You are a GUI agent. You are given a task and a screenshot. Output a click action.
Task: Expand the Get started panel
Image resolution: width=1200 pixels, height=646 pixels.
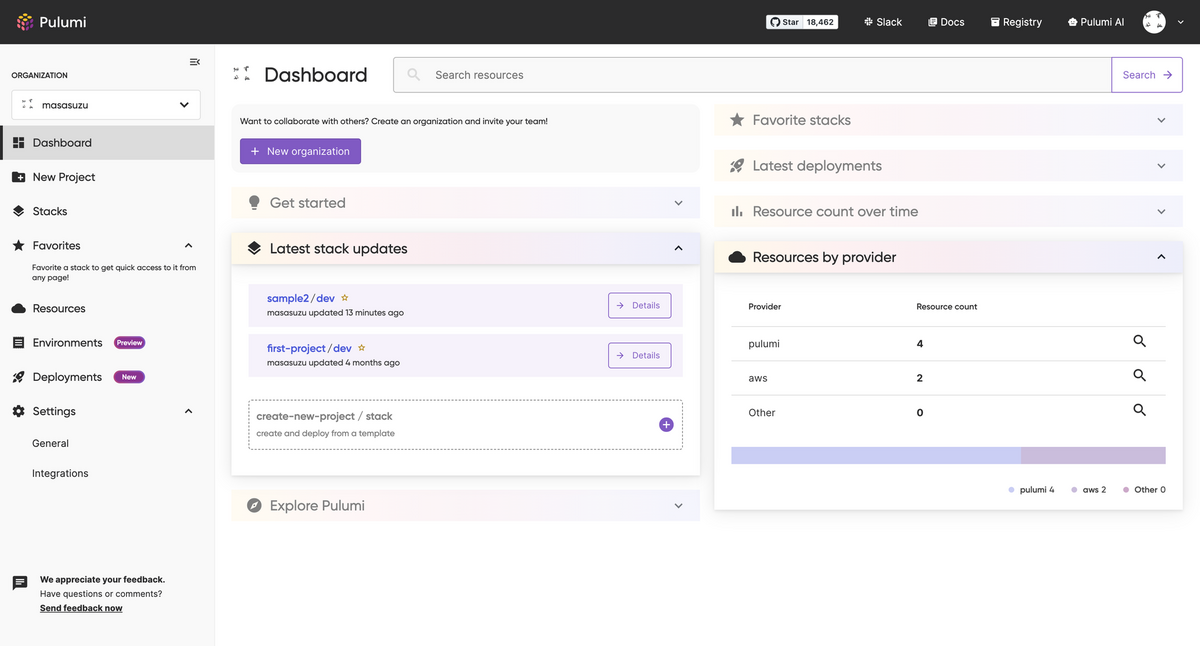[x=678, y=203]
